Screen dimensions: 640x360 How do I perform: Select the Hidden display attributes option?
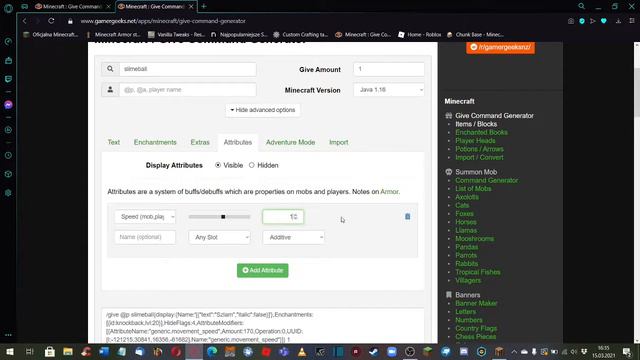[x=251, y=165]
